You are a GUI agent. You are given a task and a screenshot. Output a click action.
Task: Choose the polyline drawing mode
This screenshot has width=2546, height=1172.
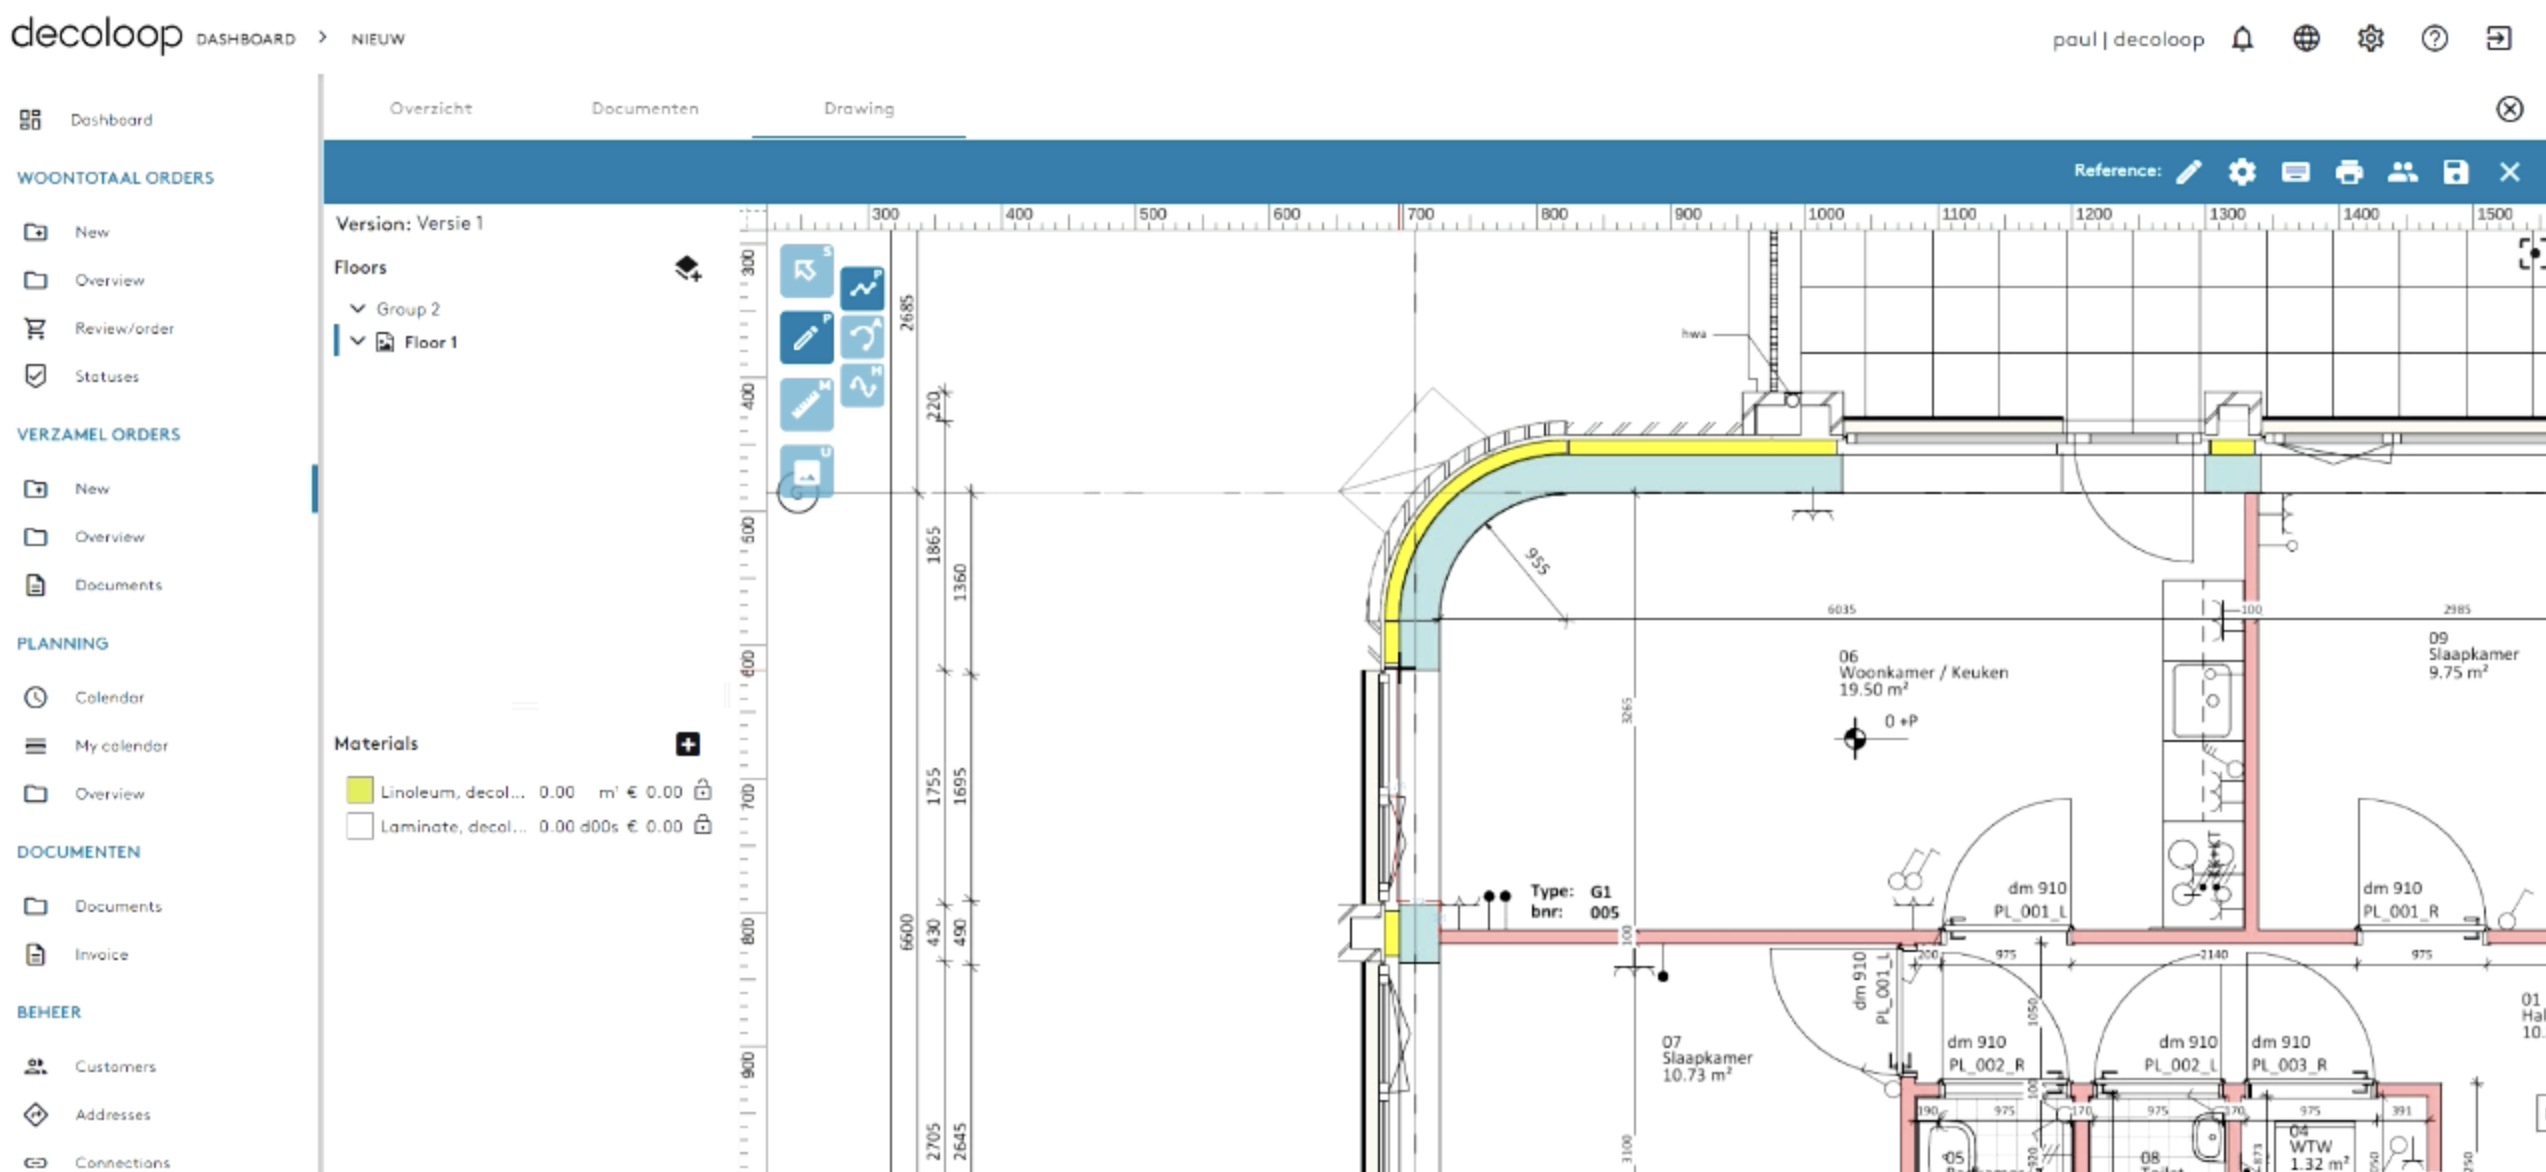[x=862, y=289]
